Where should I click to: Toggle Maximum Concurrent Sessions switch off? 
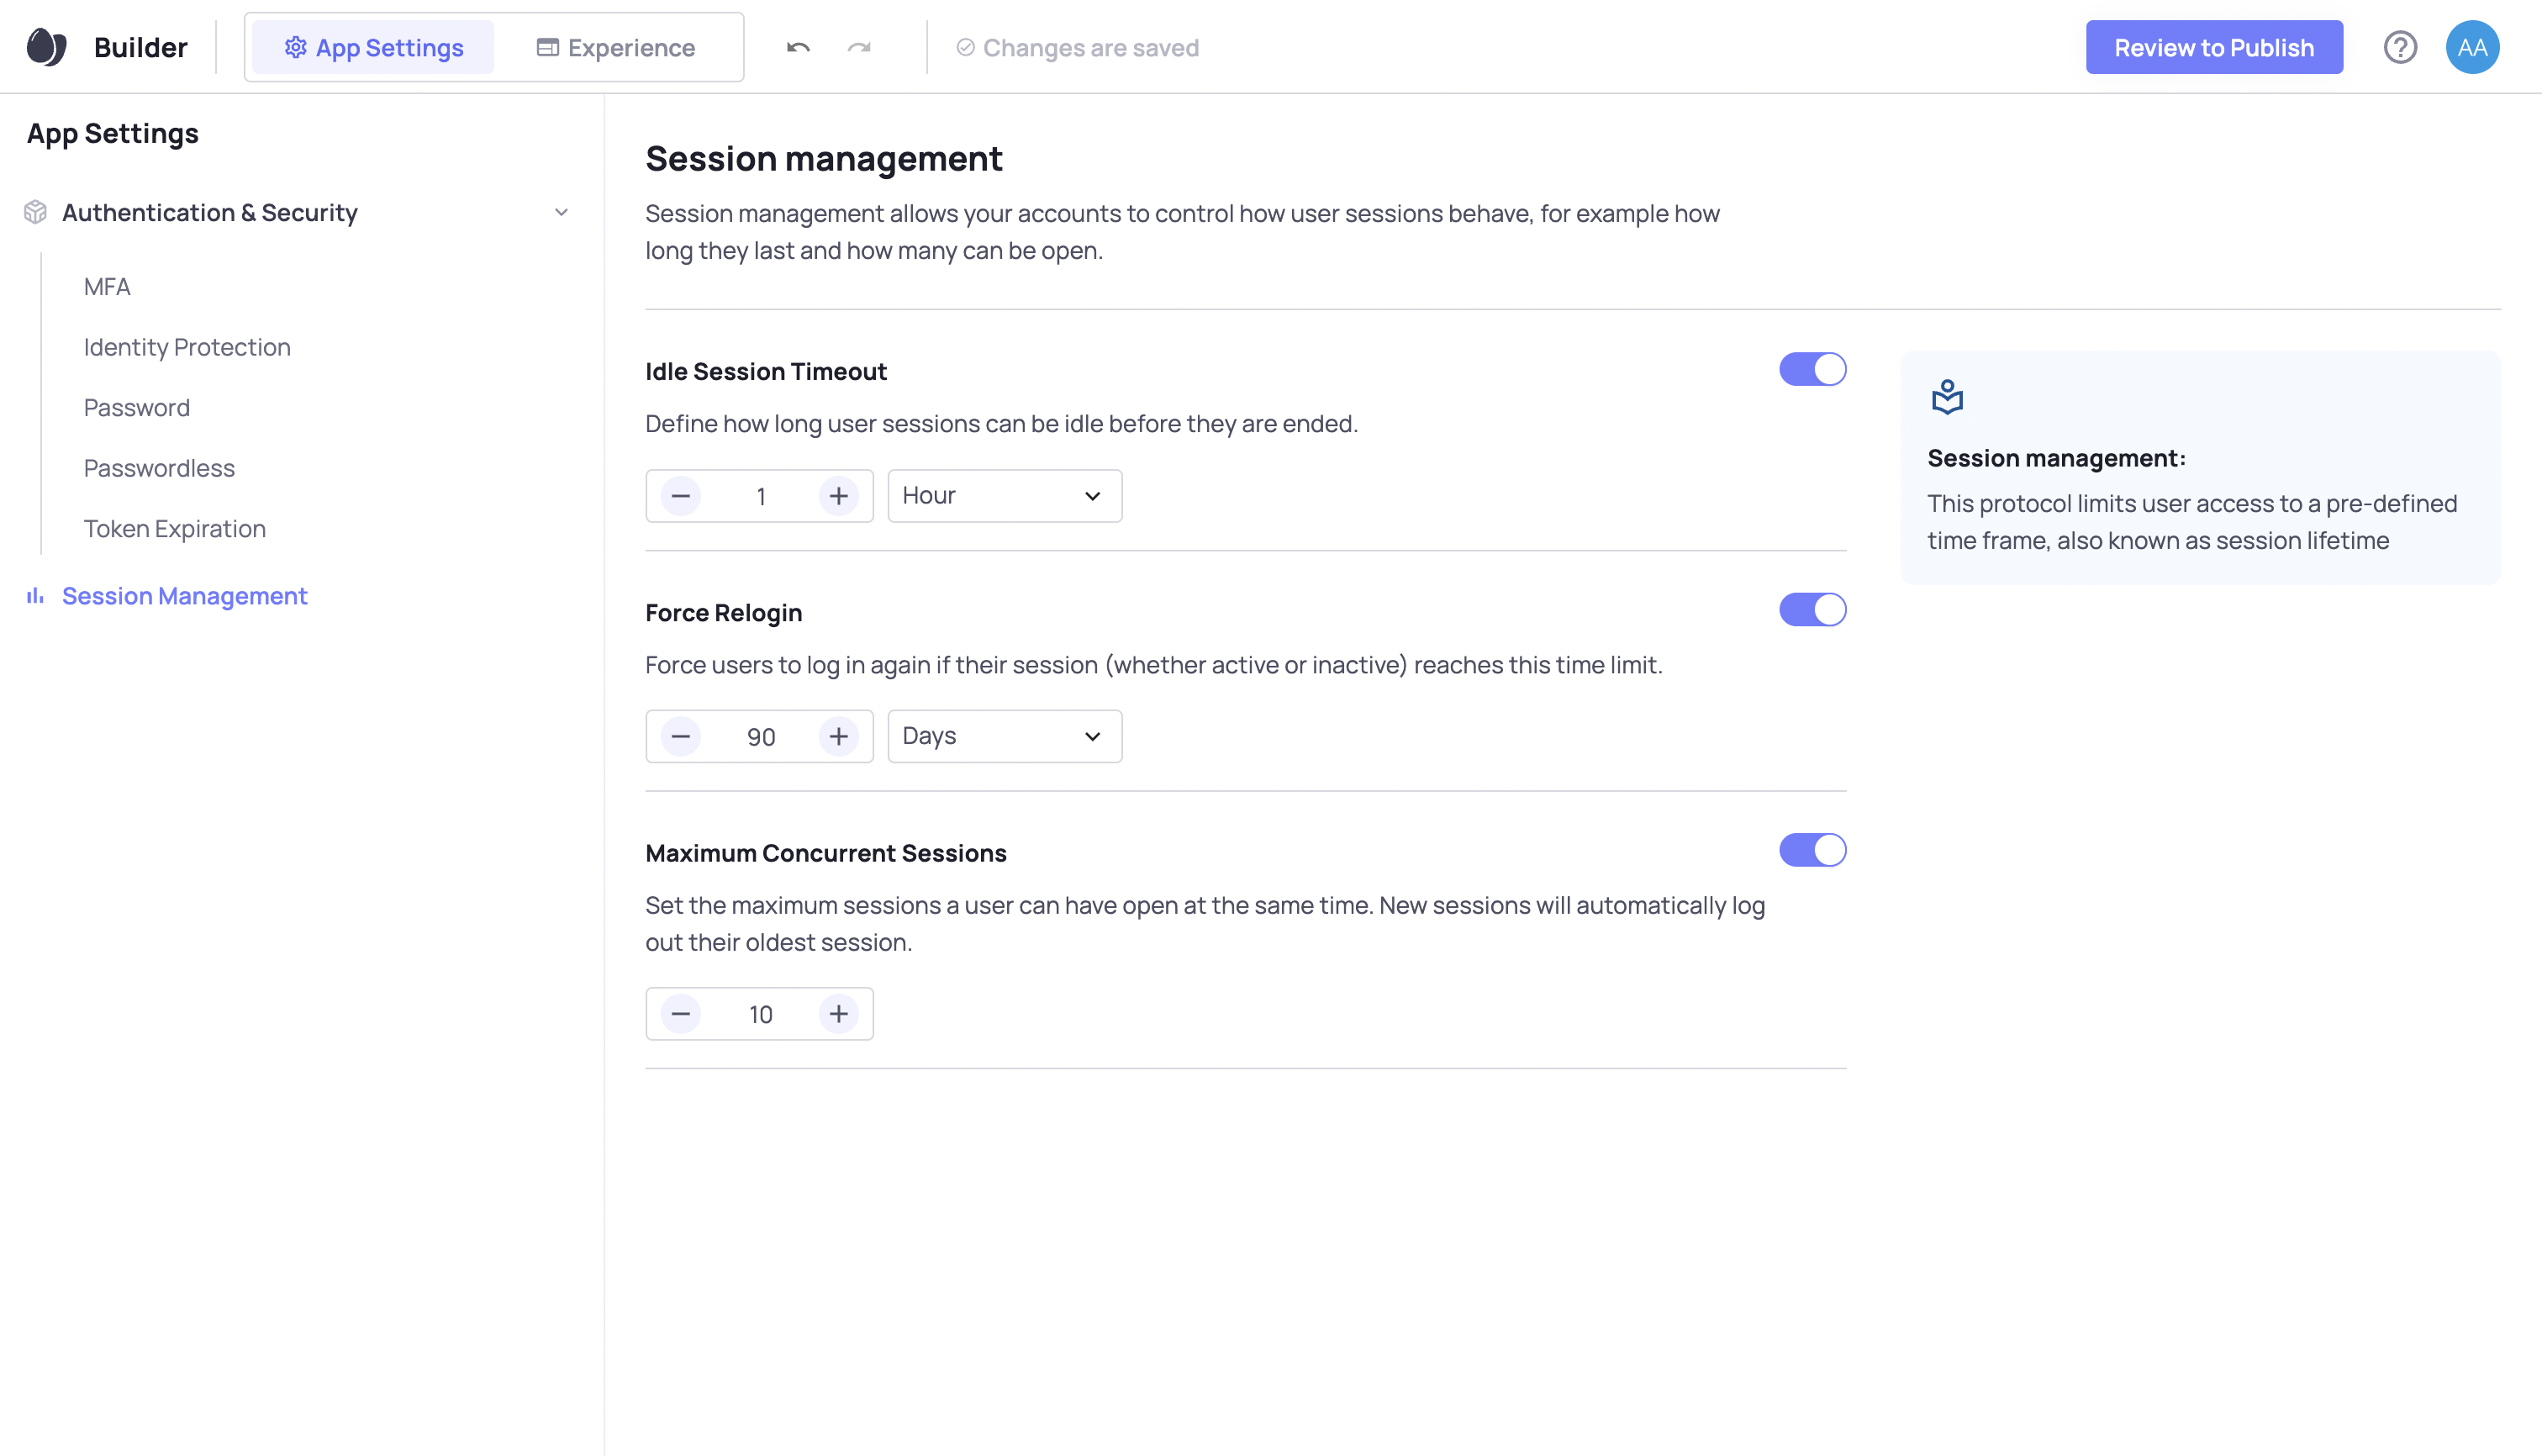[1812, 851]
